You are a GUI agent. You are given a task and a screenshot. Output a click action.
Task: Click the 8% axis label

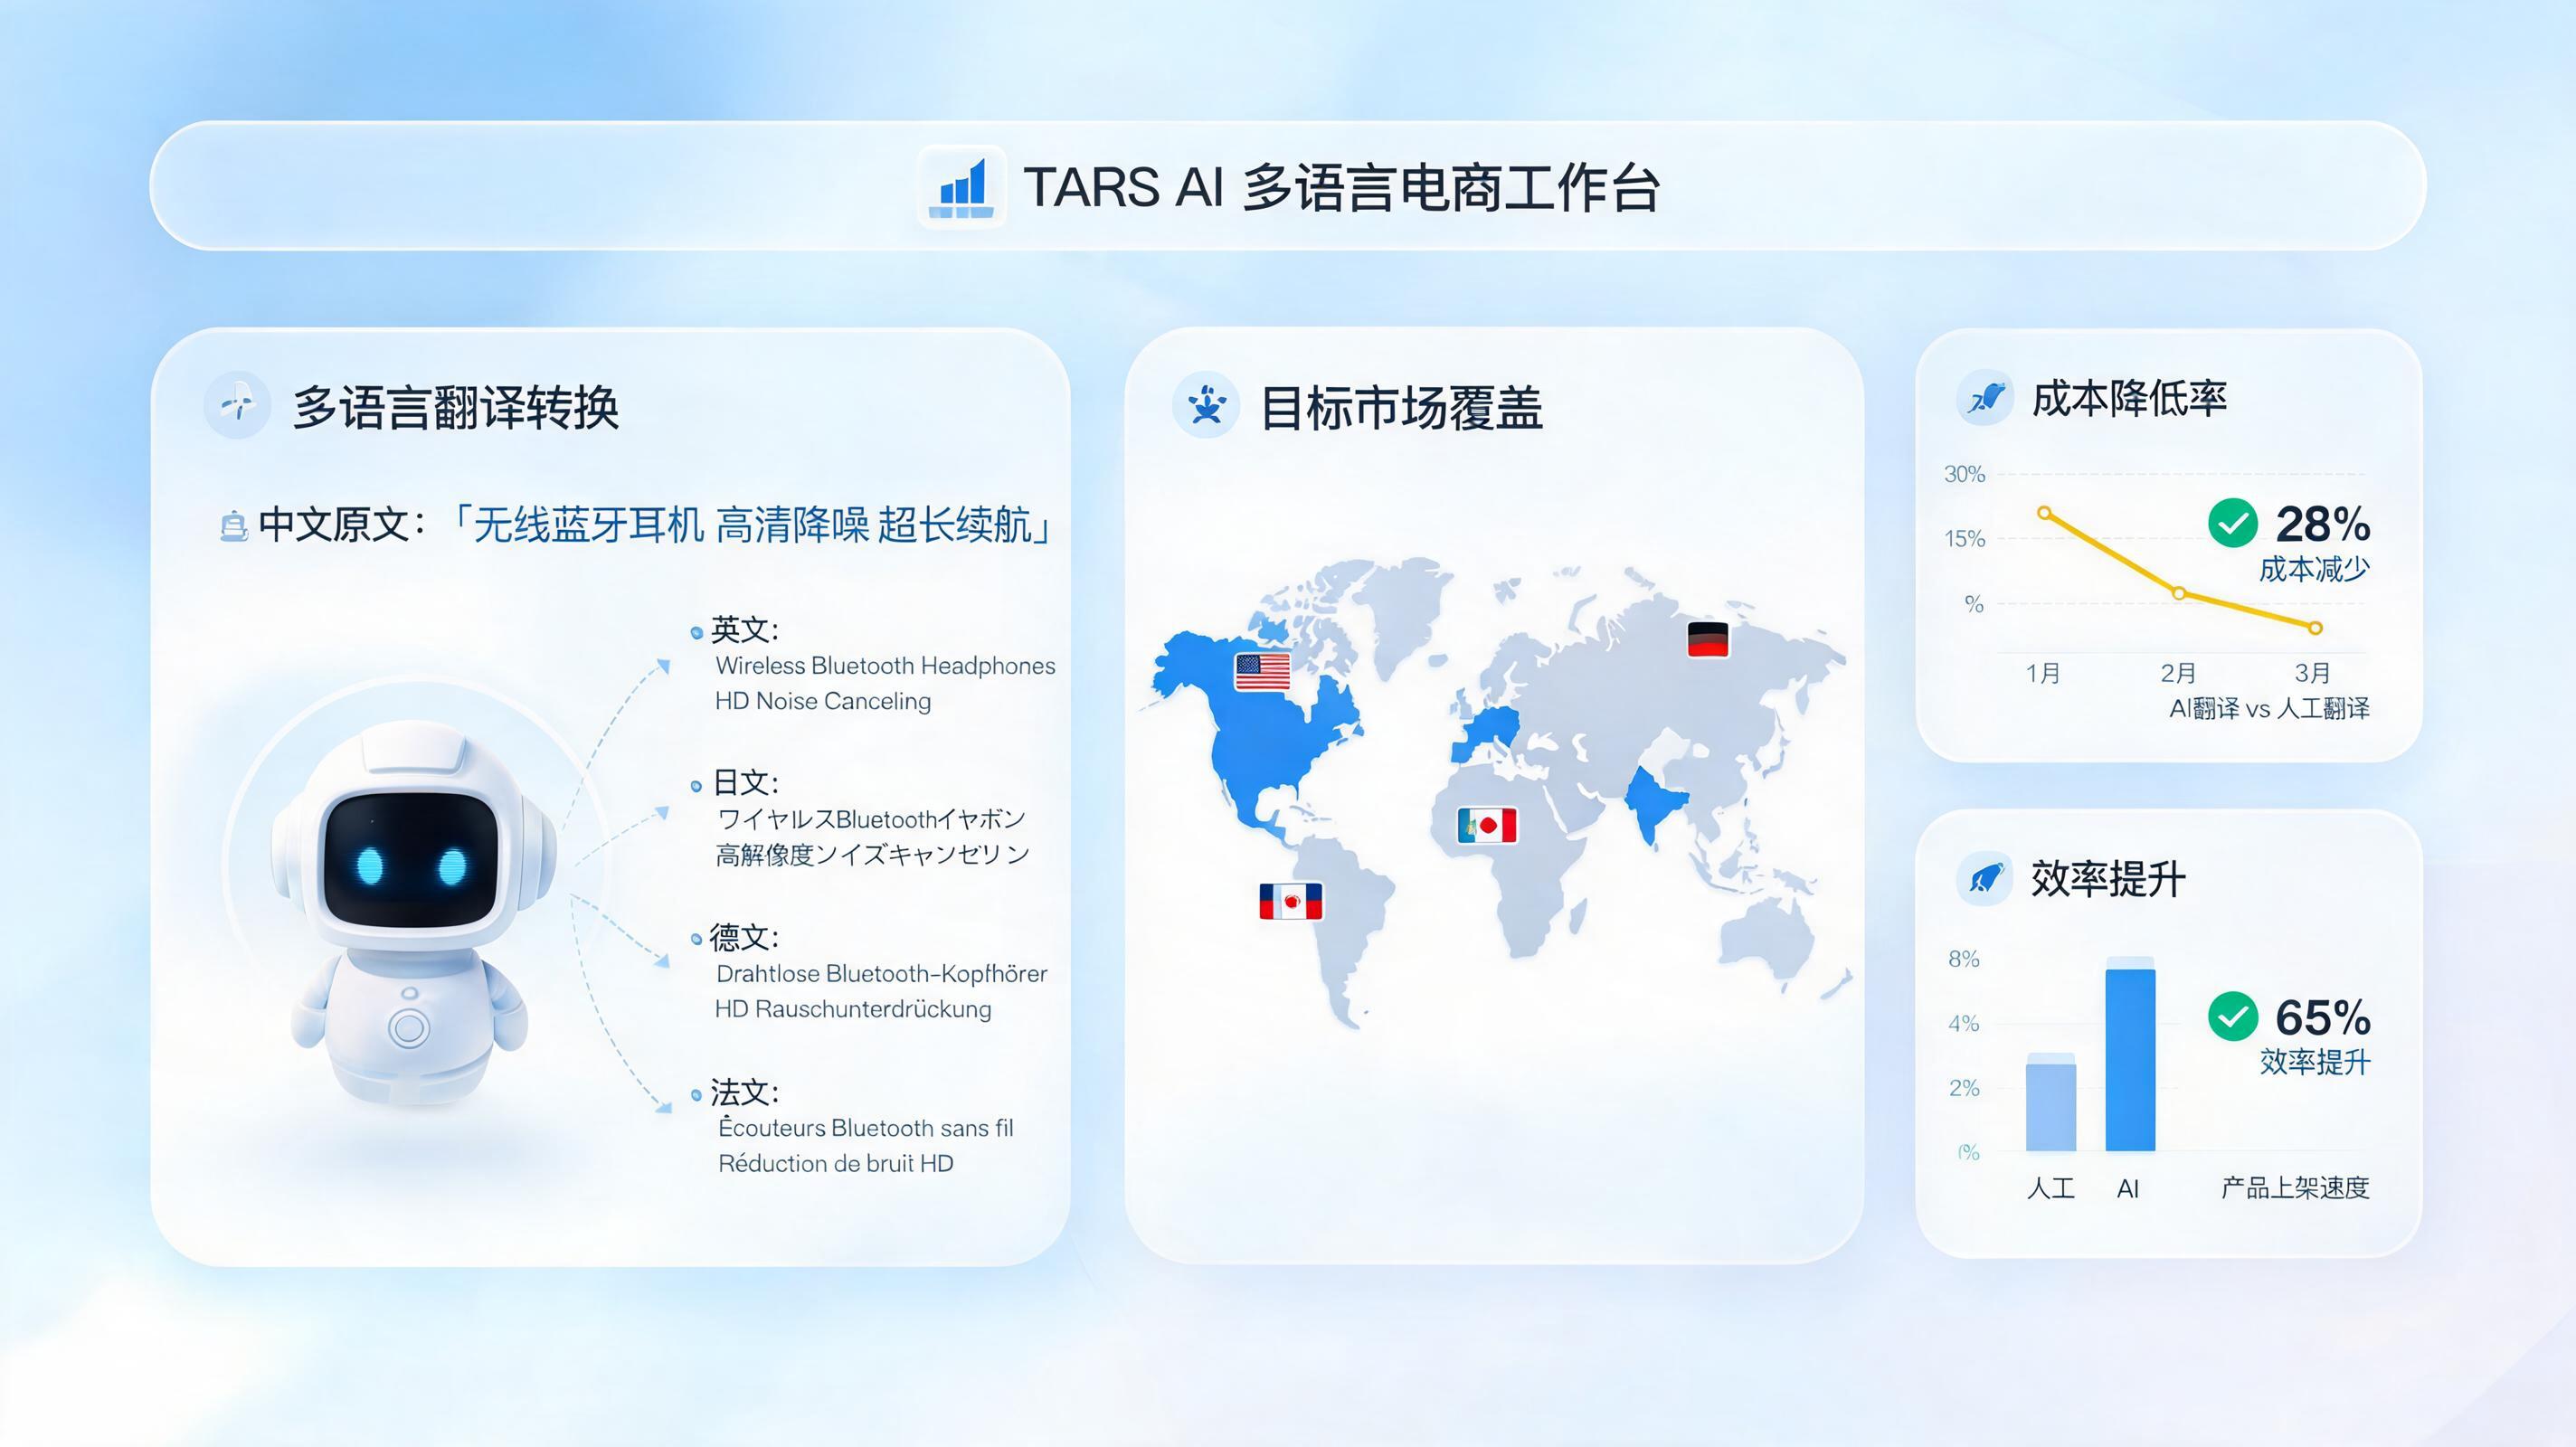click(x=1964, y=959)
